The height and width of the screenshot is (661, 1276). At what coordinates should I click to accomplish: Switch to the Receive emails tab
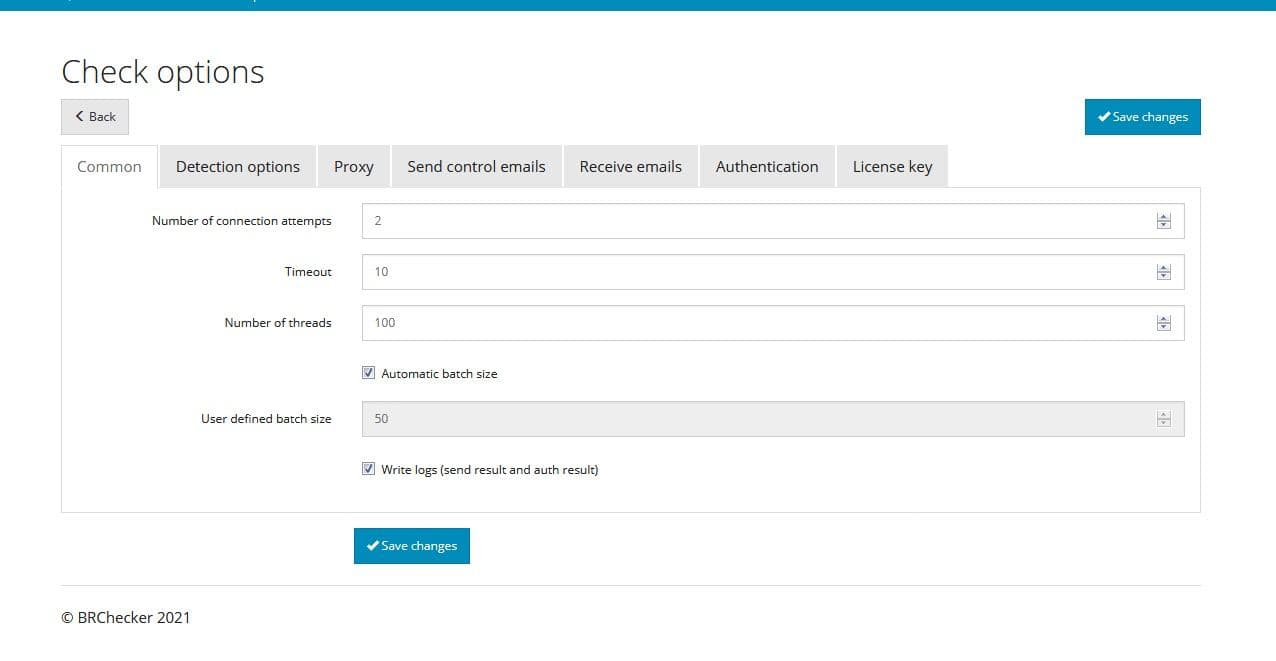[630, 166]
